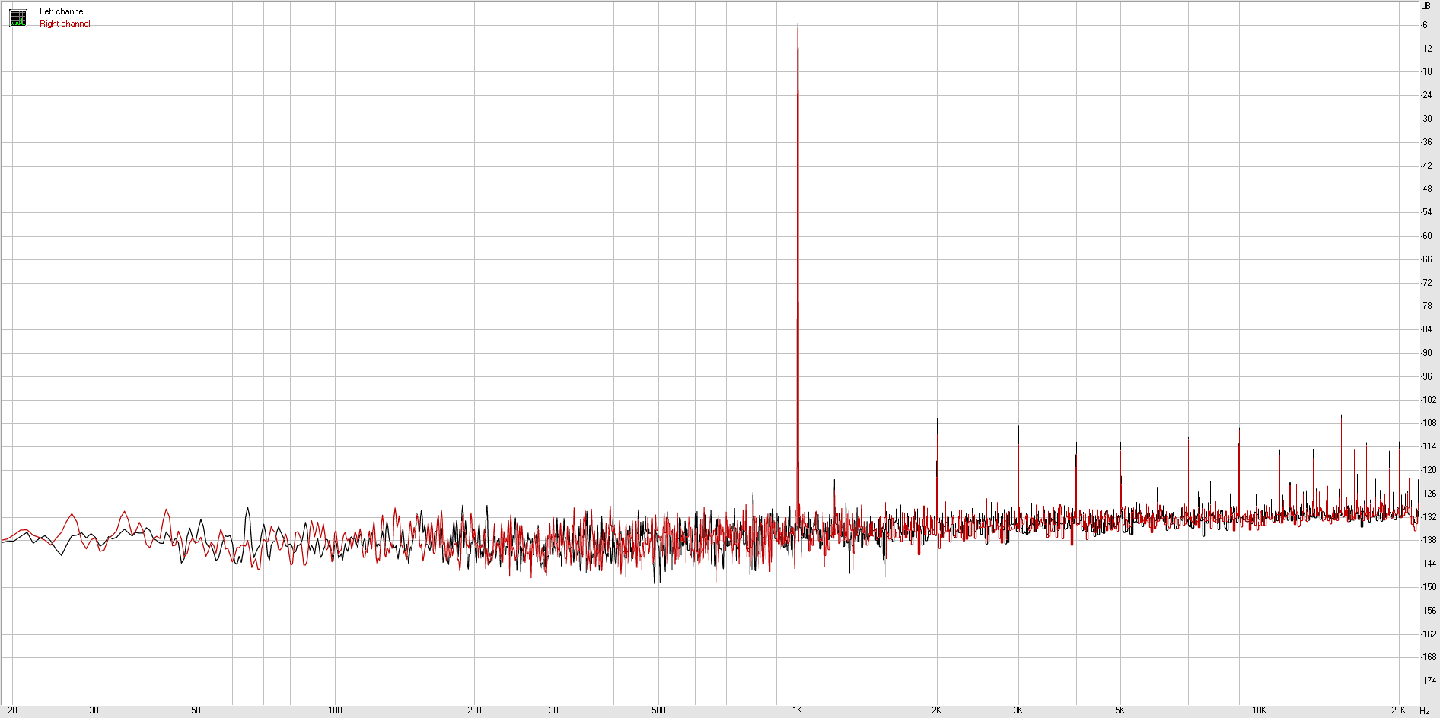Click the -120 dB tick label
1440x718 pixels.
point(1425,469)
